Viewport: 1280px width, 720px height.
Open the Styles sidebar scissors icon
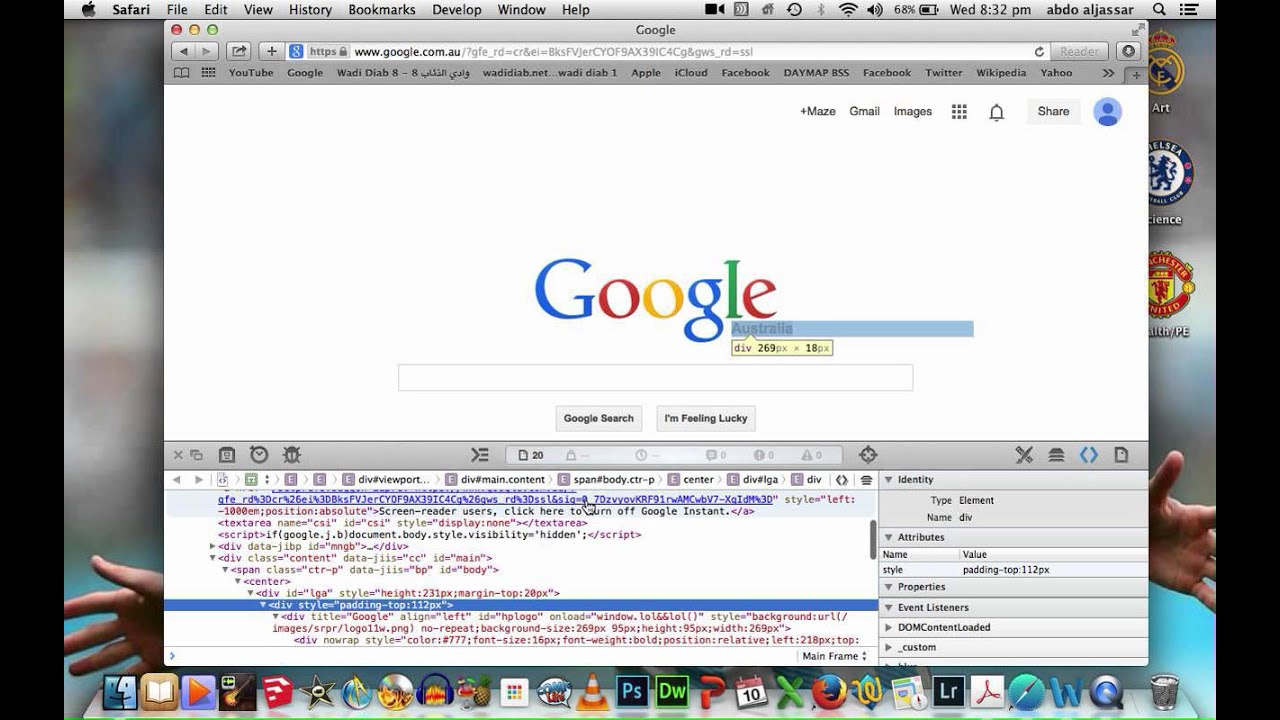click(1024, 455)
